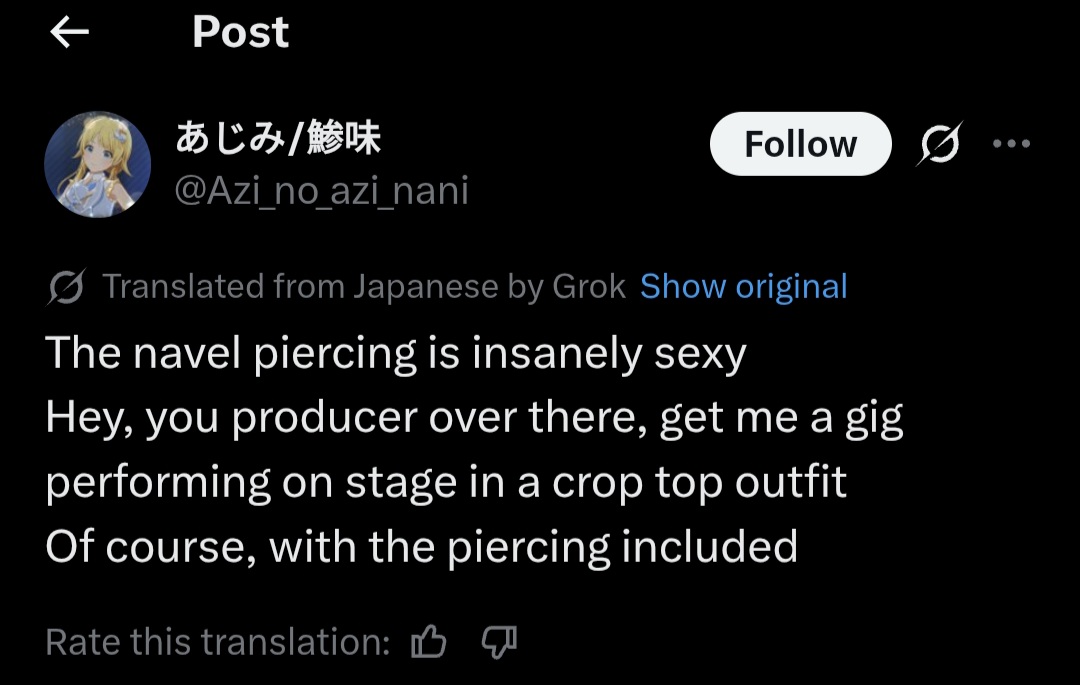Open the author's profile picture
Screen dimensions: 1080x685
pyautogui.click(x=98, y=164)
